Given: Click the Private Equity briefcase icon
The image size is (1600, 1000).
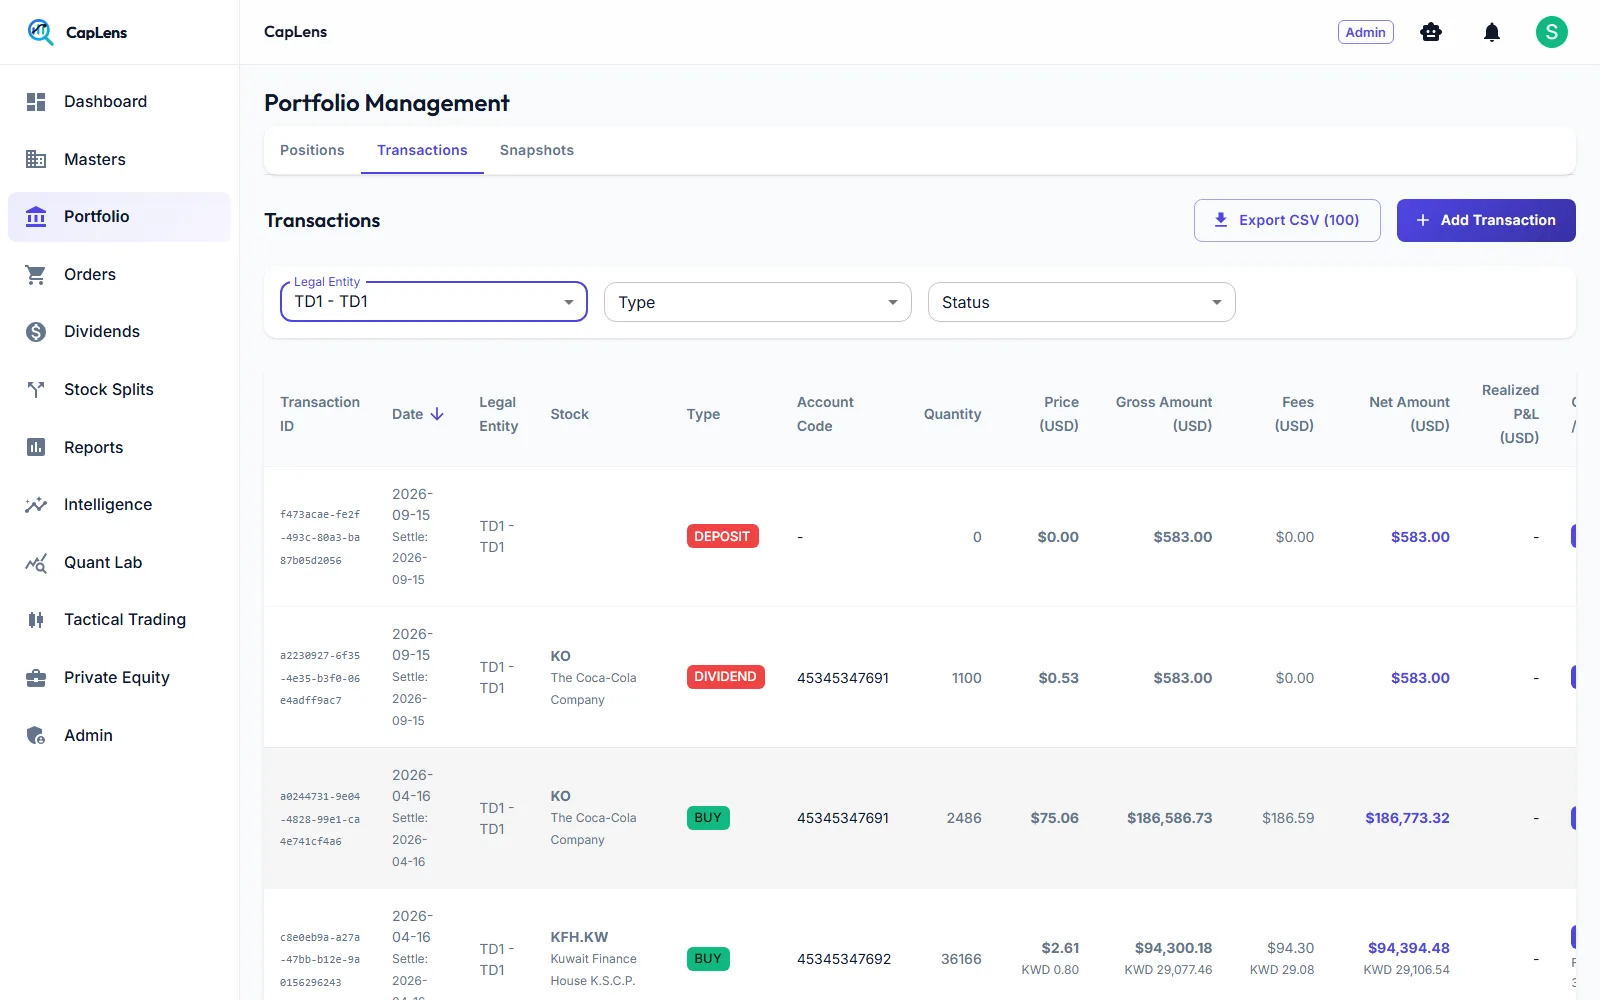Looking at the screenshot, I should click(36, 678).
